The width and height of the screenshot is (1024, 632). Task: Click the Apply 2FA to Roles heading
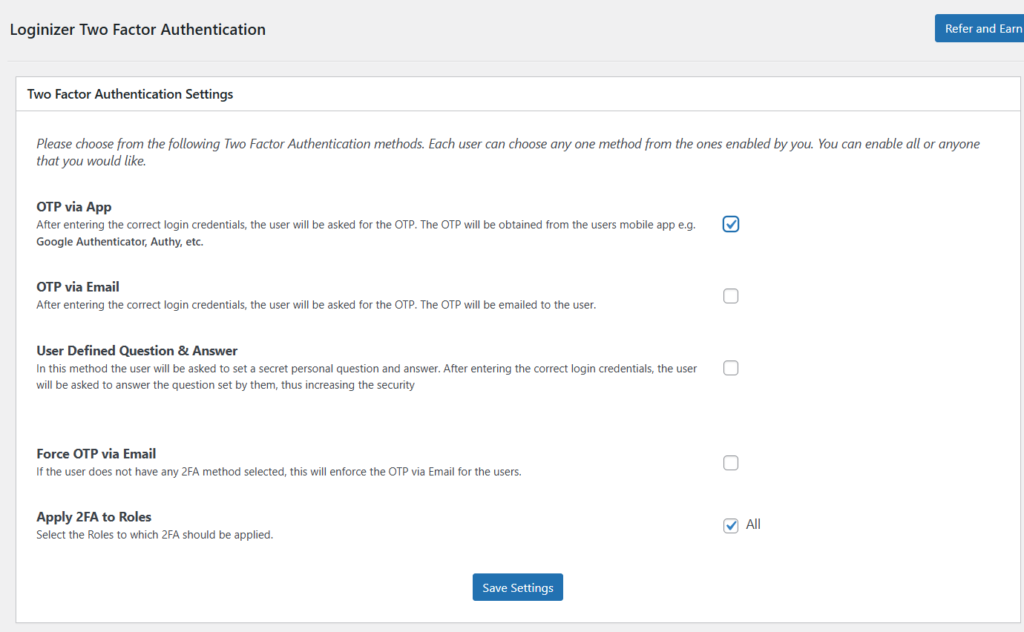tap(94, 517)
